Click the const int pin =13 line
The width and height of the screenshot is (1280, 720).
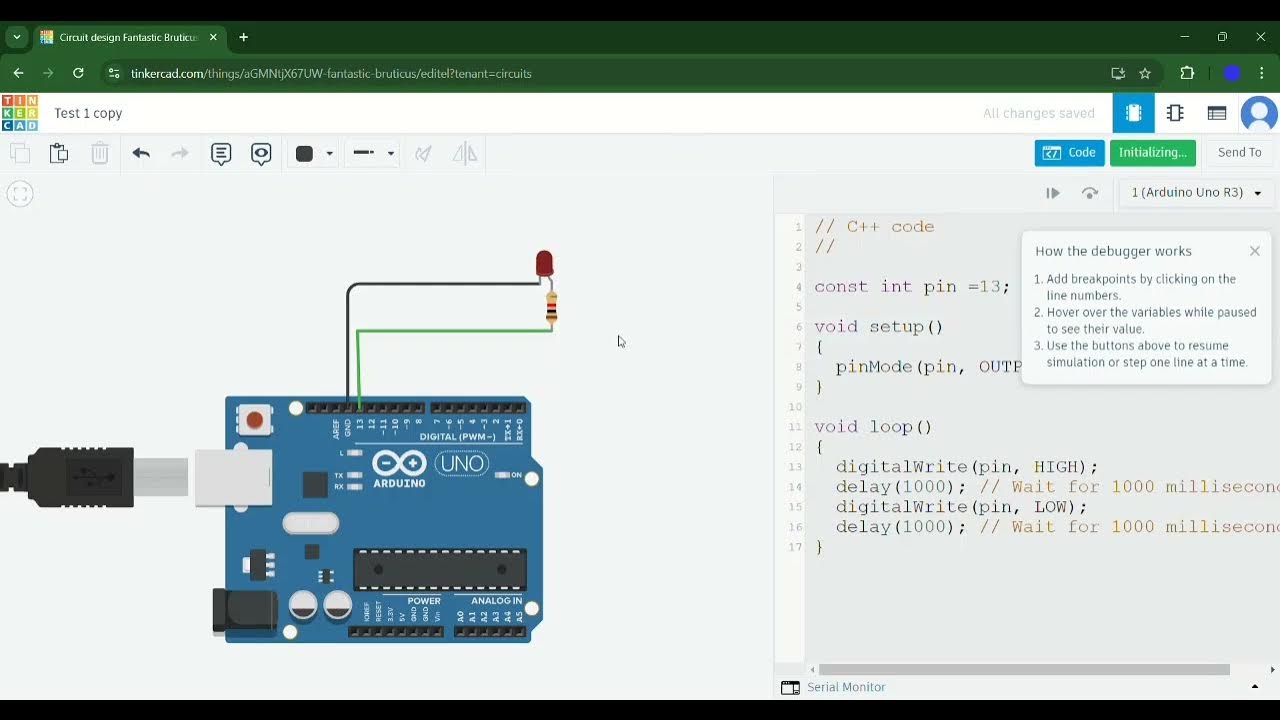click(912, 287)
